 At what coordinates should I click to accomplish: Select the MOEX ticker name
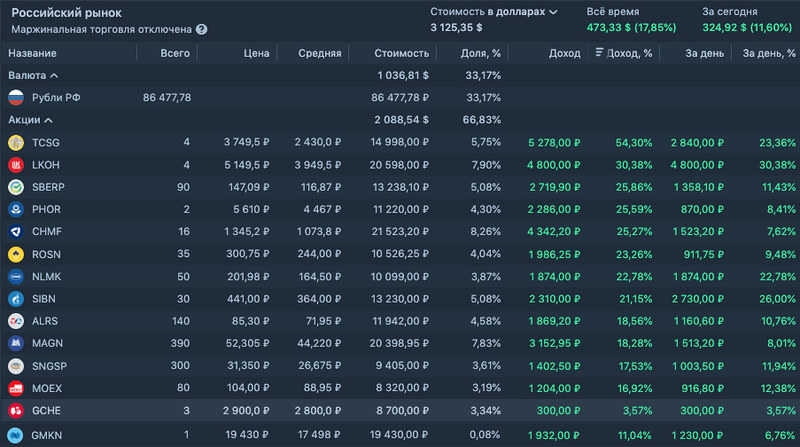(46, 388)
